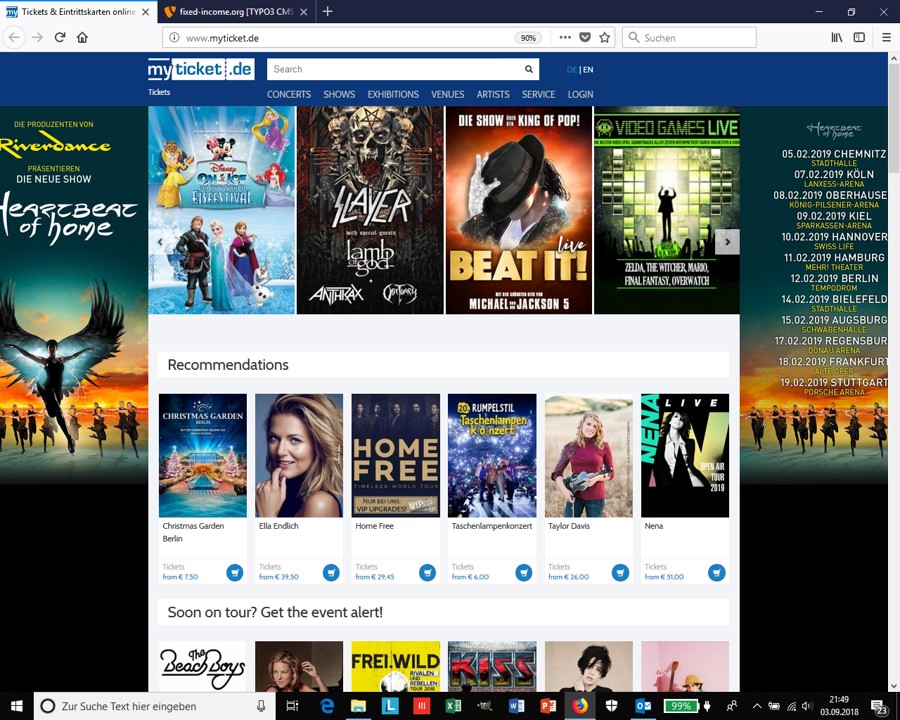Open File Explorer from taskbar
900x720 pixels.
[359, 706]
